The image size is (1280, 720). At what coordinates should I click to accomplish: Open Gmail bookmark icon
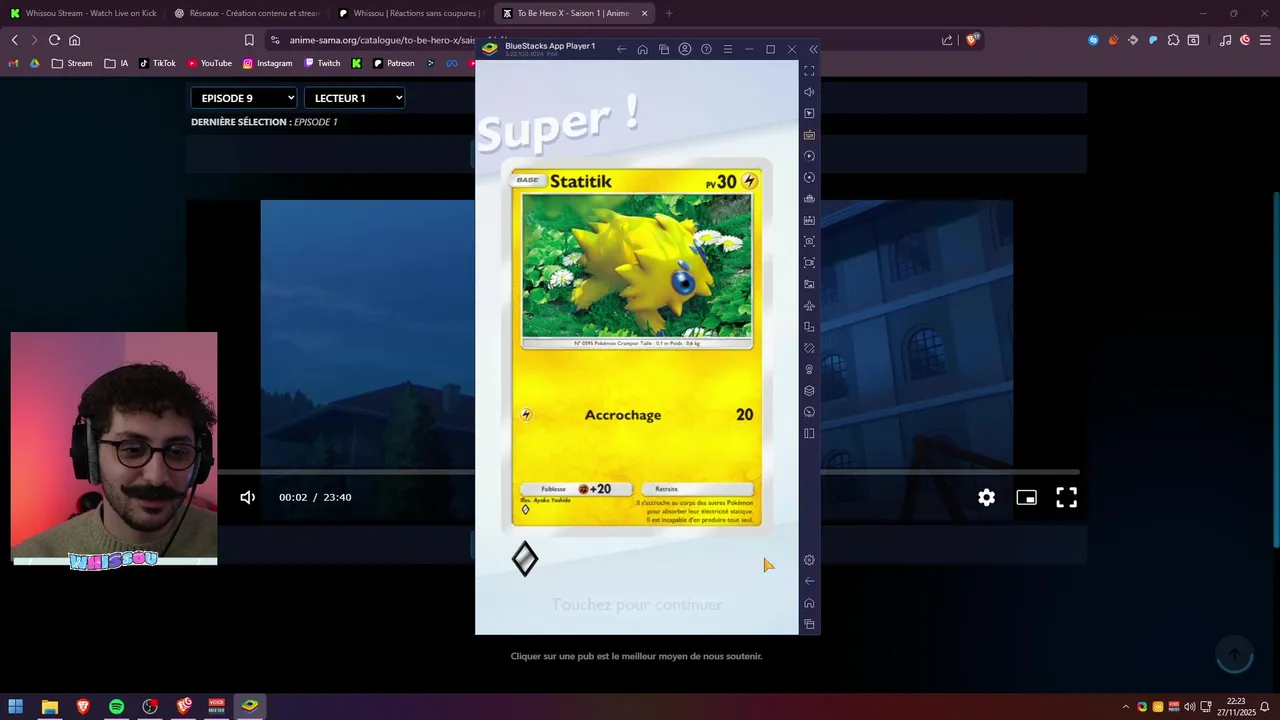(x=13, y=63)
